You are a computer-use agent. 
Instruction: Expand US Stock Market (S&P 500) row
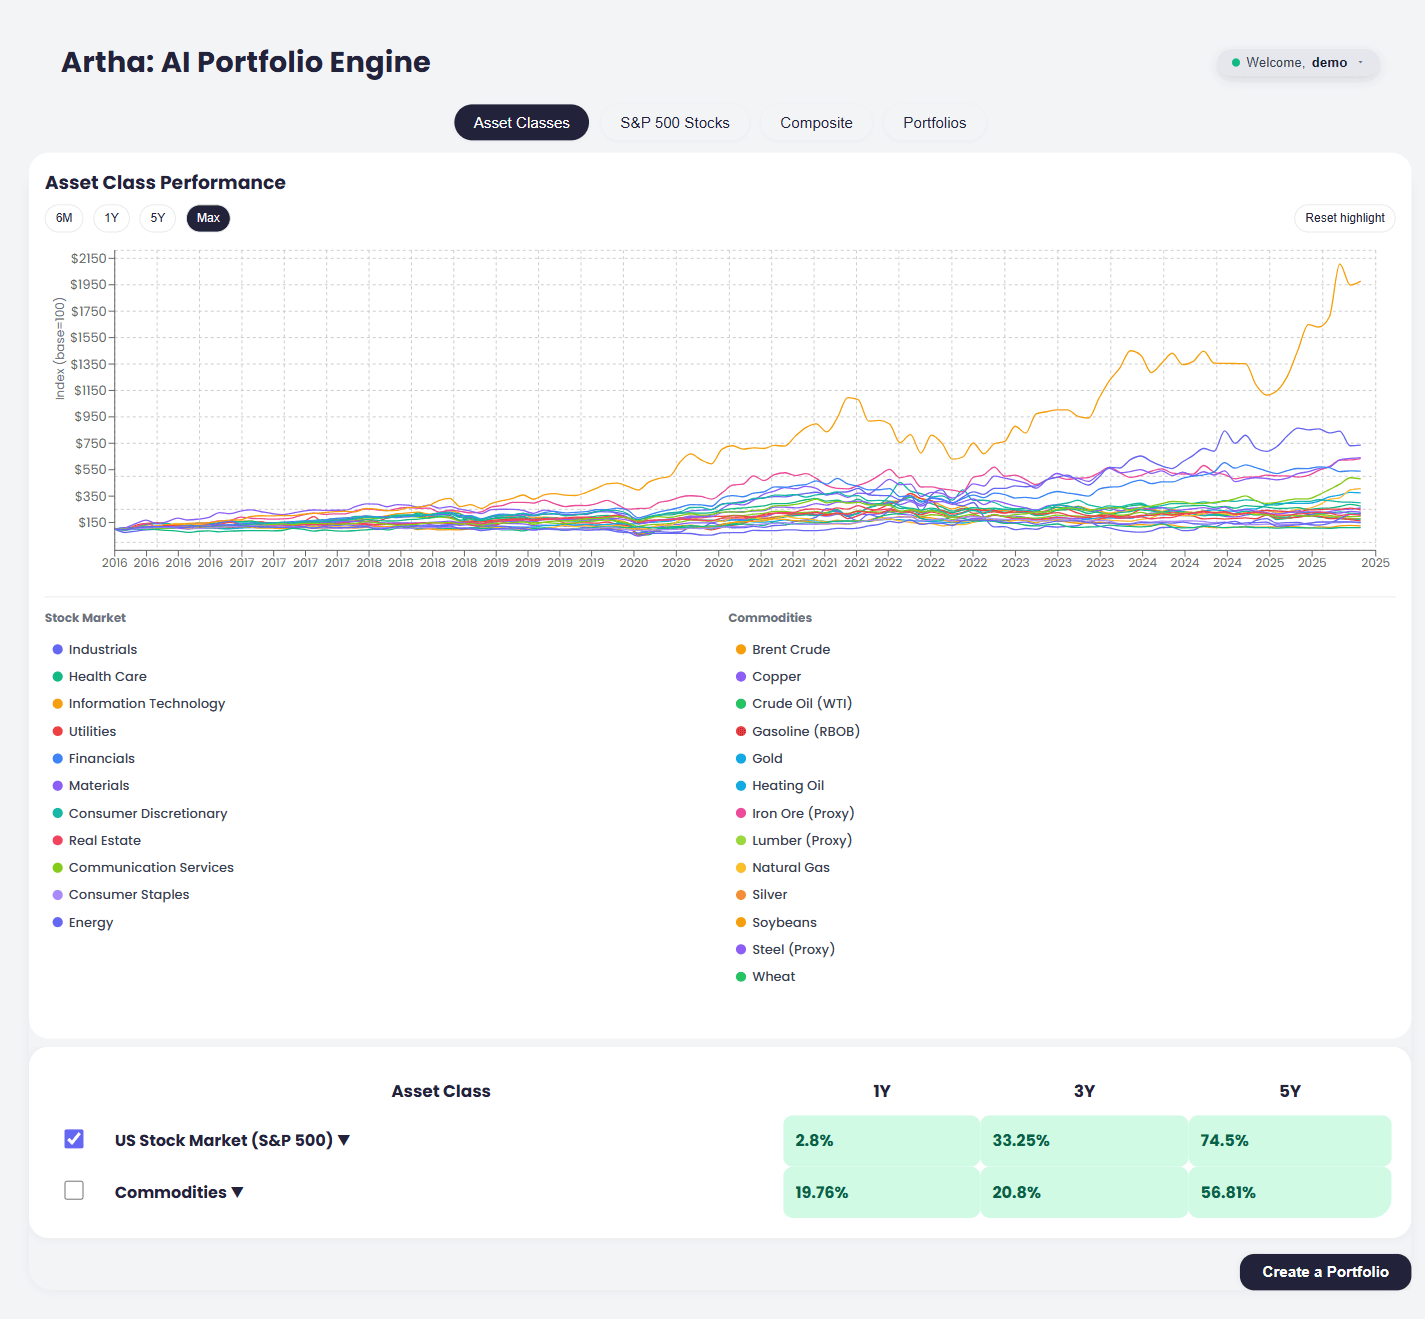pos(344,1140)
